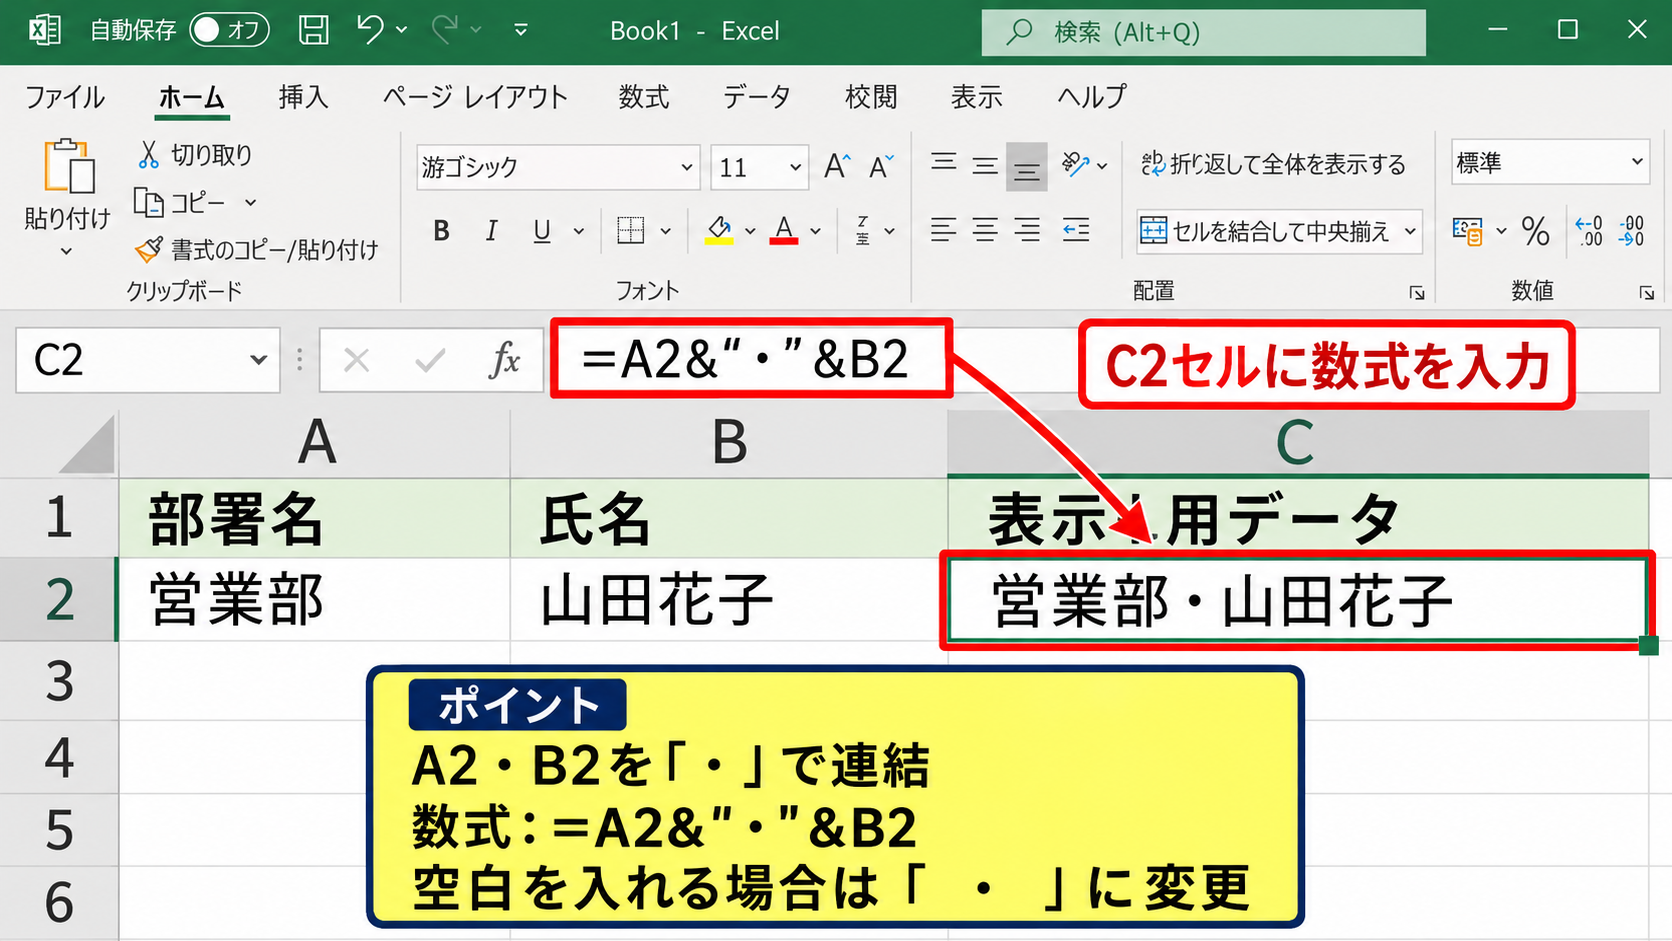Open the Name Box C2 dropdown arrow
This screenshot has height=941, width=1672.
pyautogui.click(x=258, y=360)
